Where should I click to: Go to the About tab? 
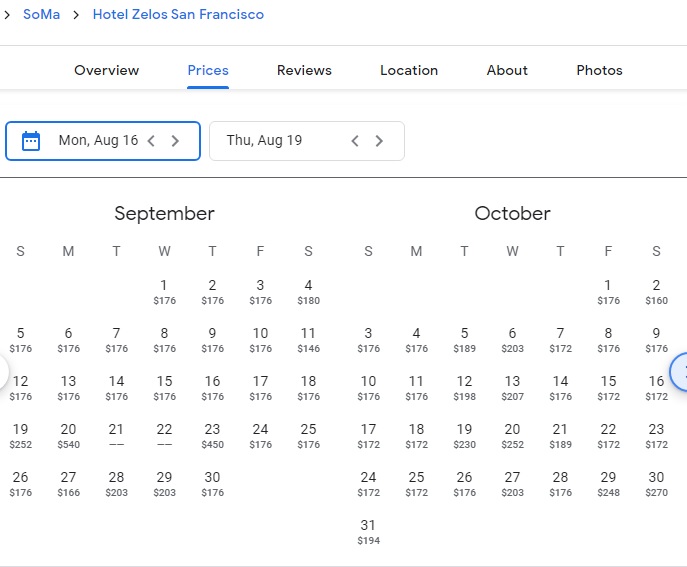pyautogui.click(x=507, y=70)
